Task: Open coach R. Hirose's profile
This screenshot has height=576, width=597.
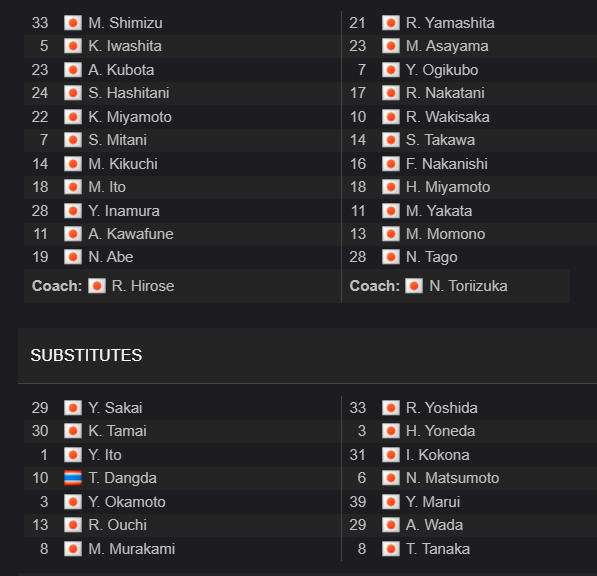Action: (x=143, y=286)
